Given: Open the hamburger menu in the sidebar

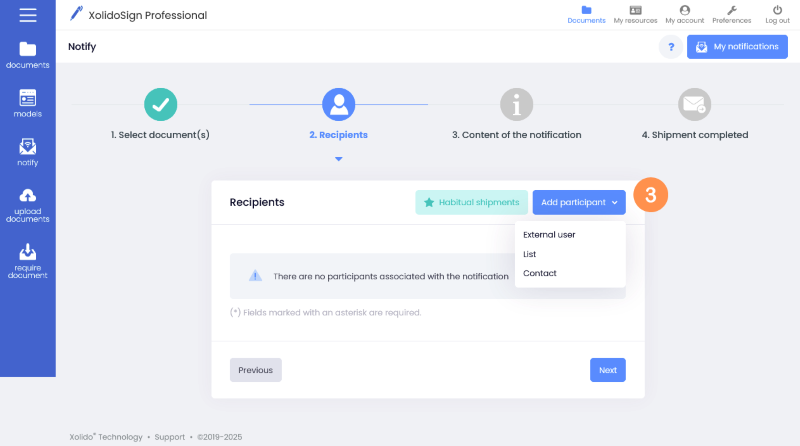Looking at the screenshot, I should tap(28, 15).
